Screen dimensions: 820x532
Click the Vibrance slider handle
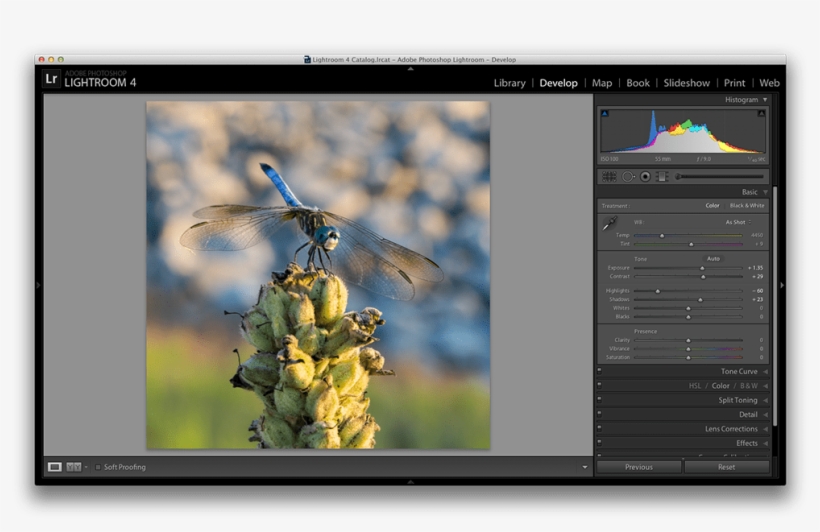[x=688, y=349]
